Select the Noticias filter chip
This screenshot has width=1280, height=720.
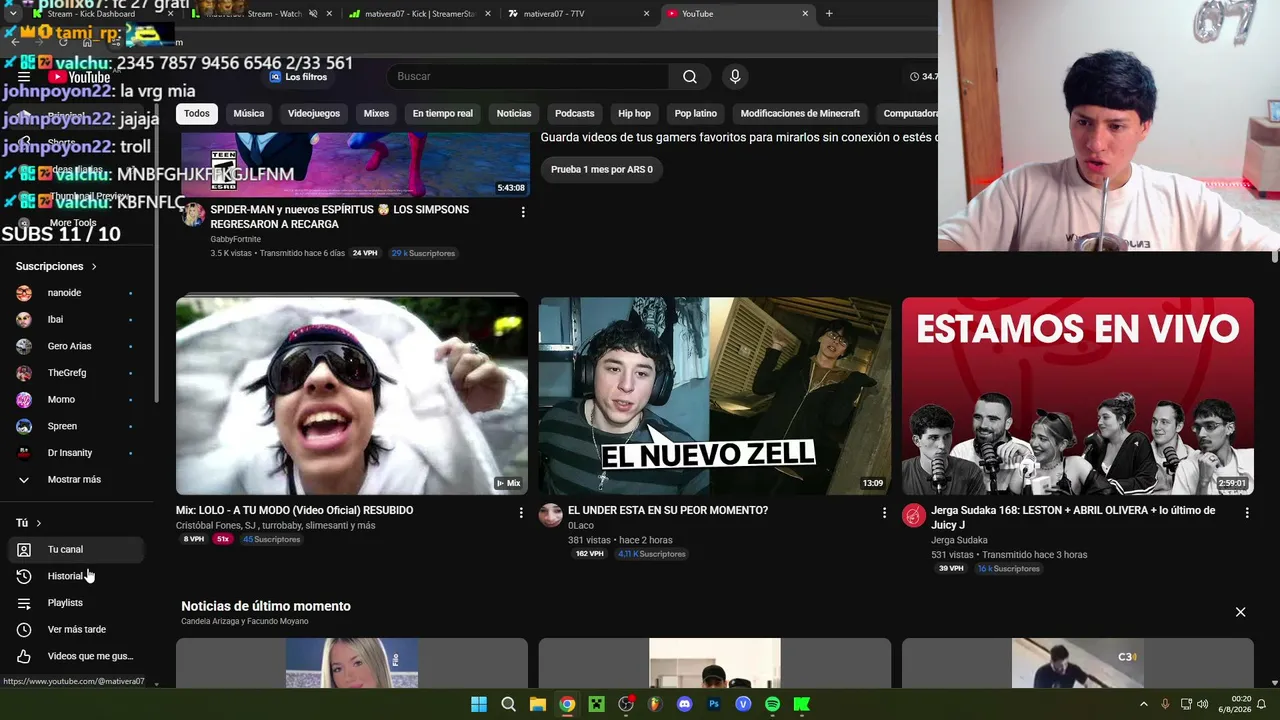click(x=514, y=114)
